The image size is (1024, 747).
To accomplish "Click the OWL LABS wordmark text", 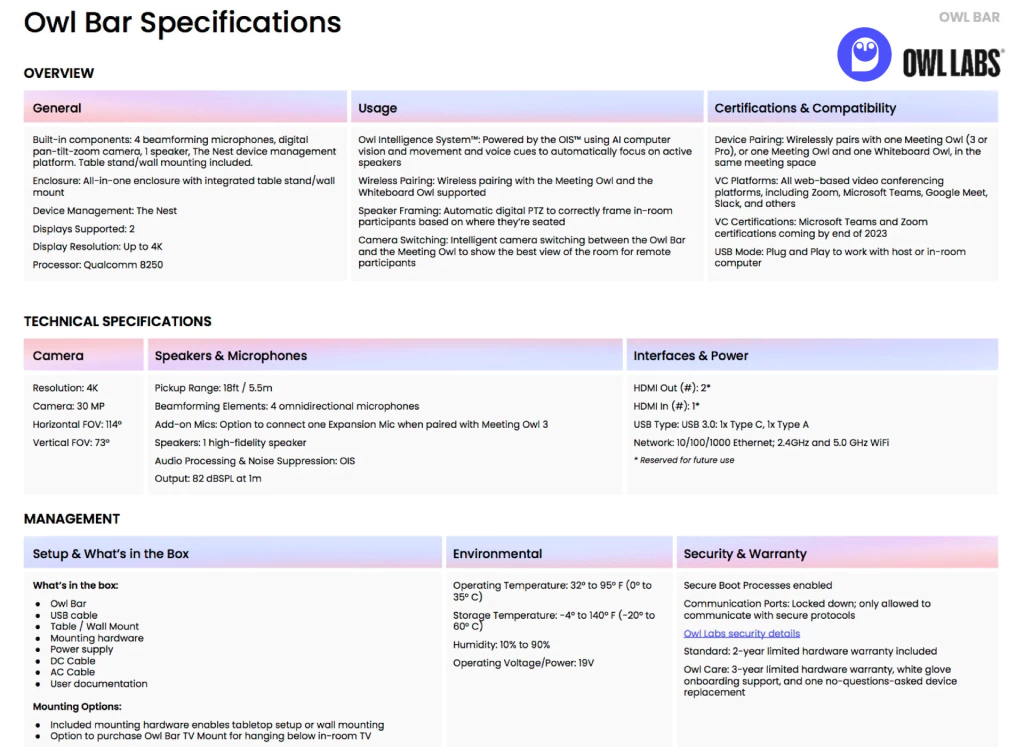I will coord(952,63).
